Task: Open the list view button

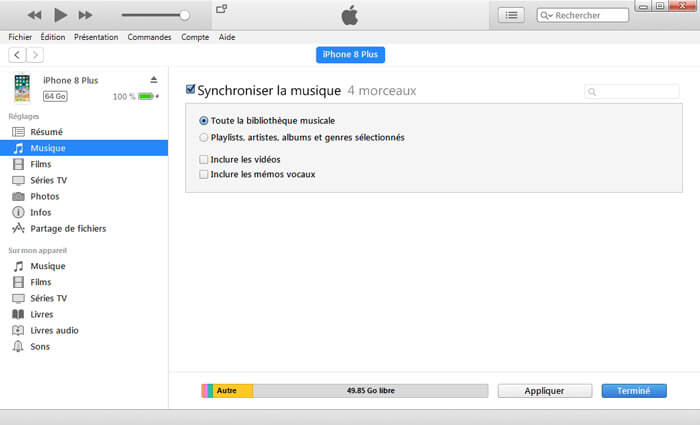Action: [x=512, y=15]
